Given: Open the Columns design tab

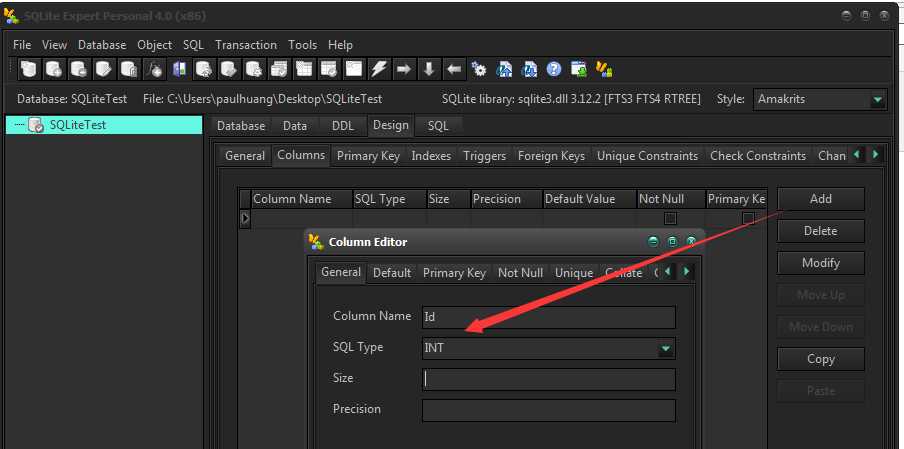Looking at the screenshot, I should (301, 155).
